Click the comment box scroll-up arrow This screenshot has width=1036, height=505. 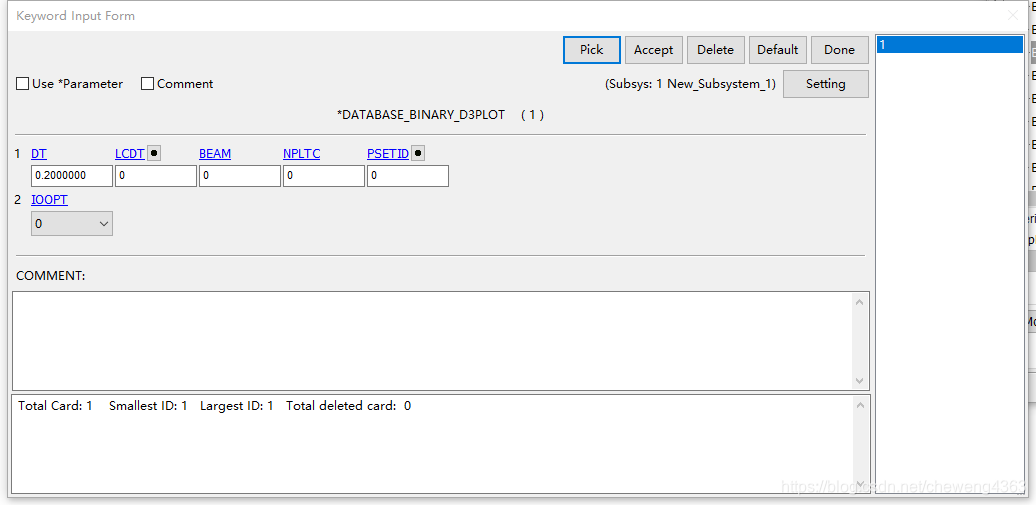pyautogui.click(x=860, y=302)
